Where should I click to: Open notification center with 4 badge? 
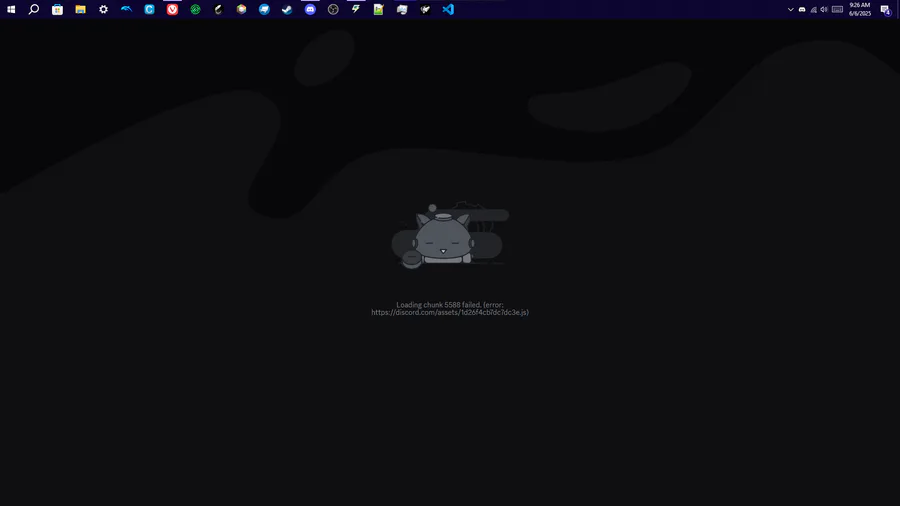point(885,10)
